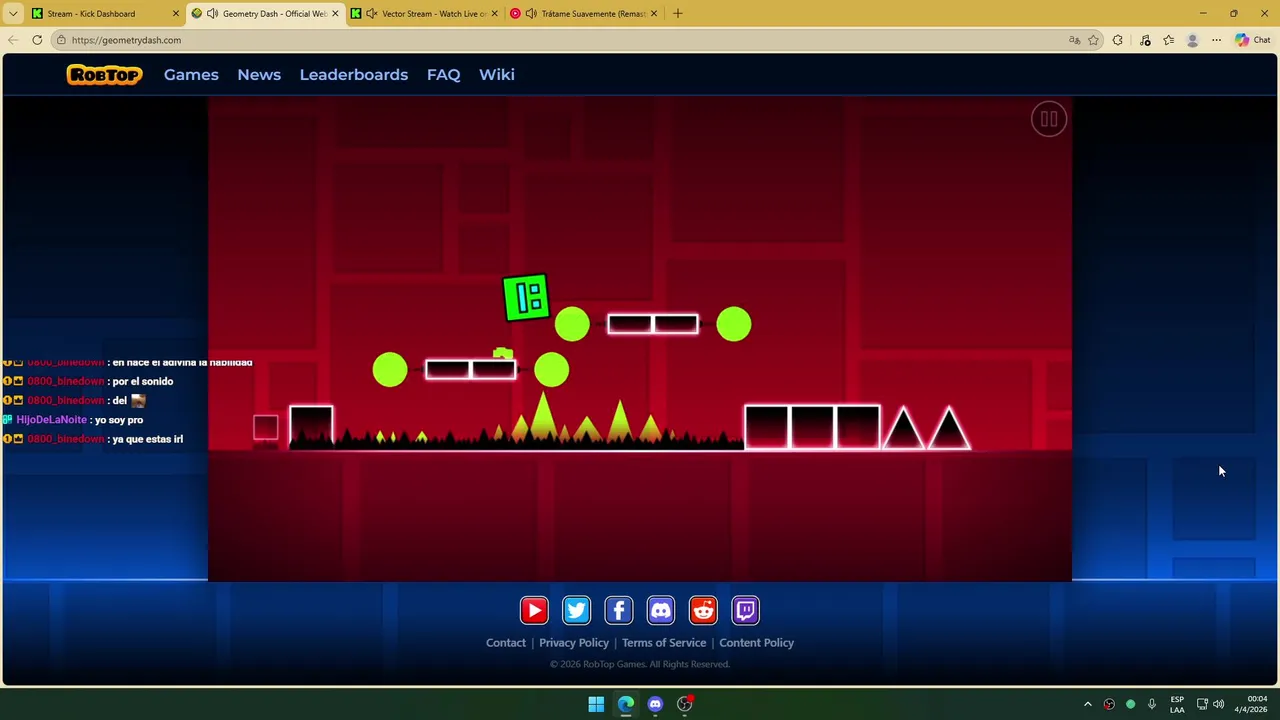
Task: Open the News page
Action: (259, 75)
